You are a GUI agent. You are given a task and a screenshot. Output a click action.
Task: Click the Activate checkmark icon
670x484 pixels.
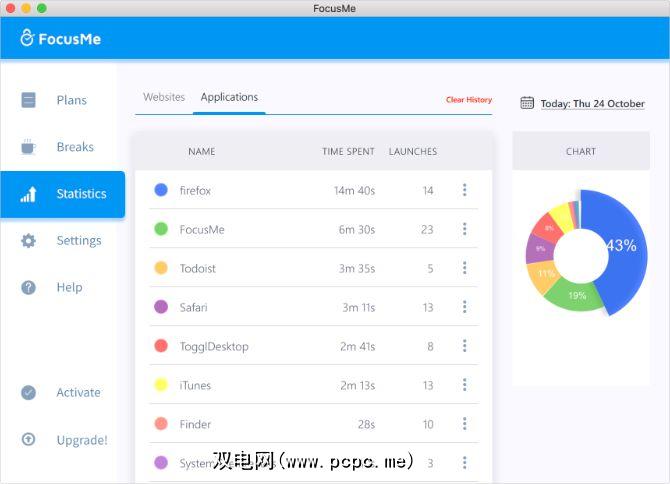click(28, 392)
